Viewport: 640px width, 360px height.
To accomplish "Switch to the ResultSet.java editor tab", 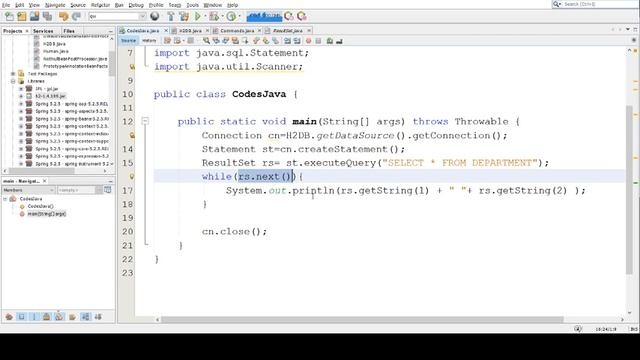I will pyautogui.click(x=288, y=31).
